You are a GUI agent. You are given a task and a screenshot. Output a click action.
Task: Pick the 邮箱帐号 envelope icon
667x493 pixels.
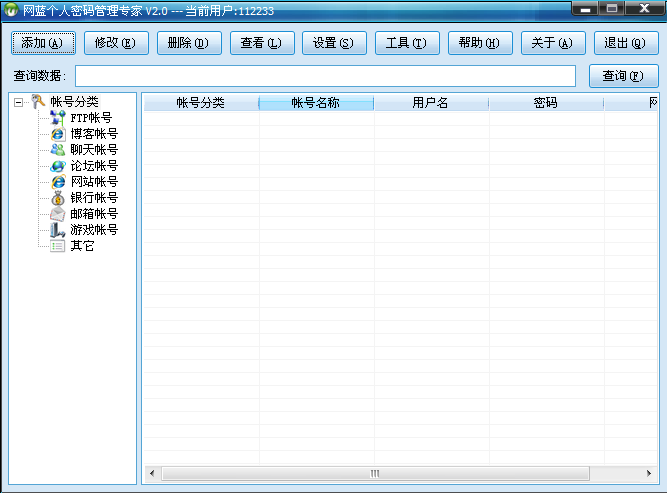[57, 214]
